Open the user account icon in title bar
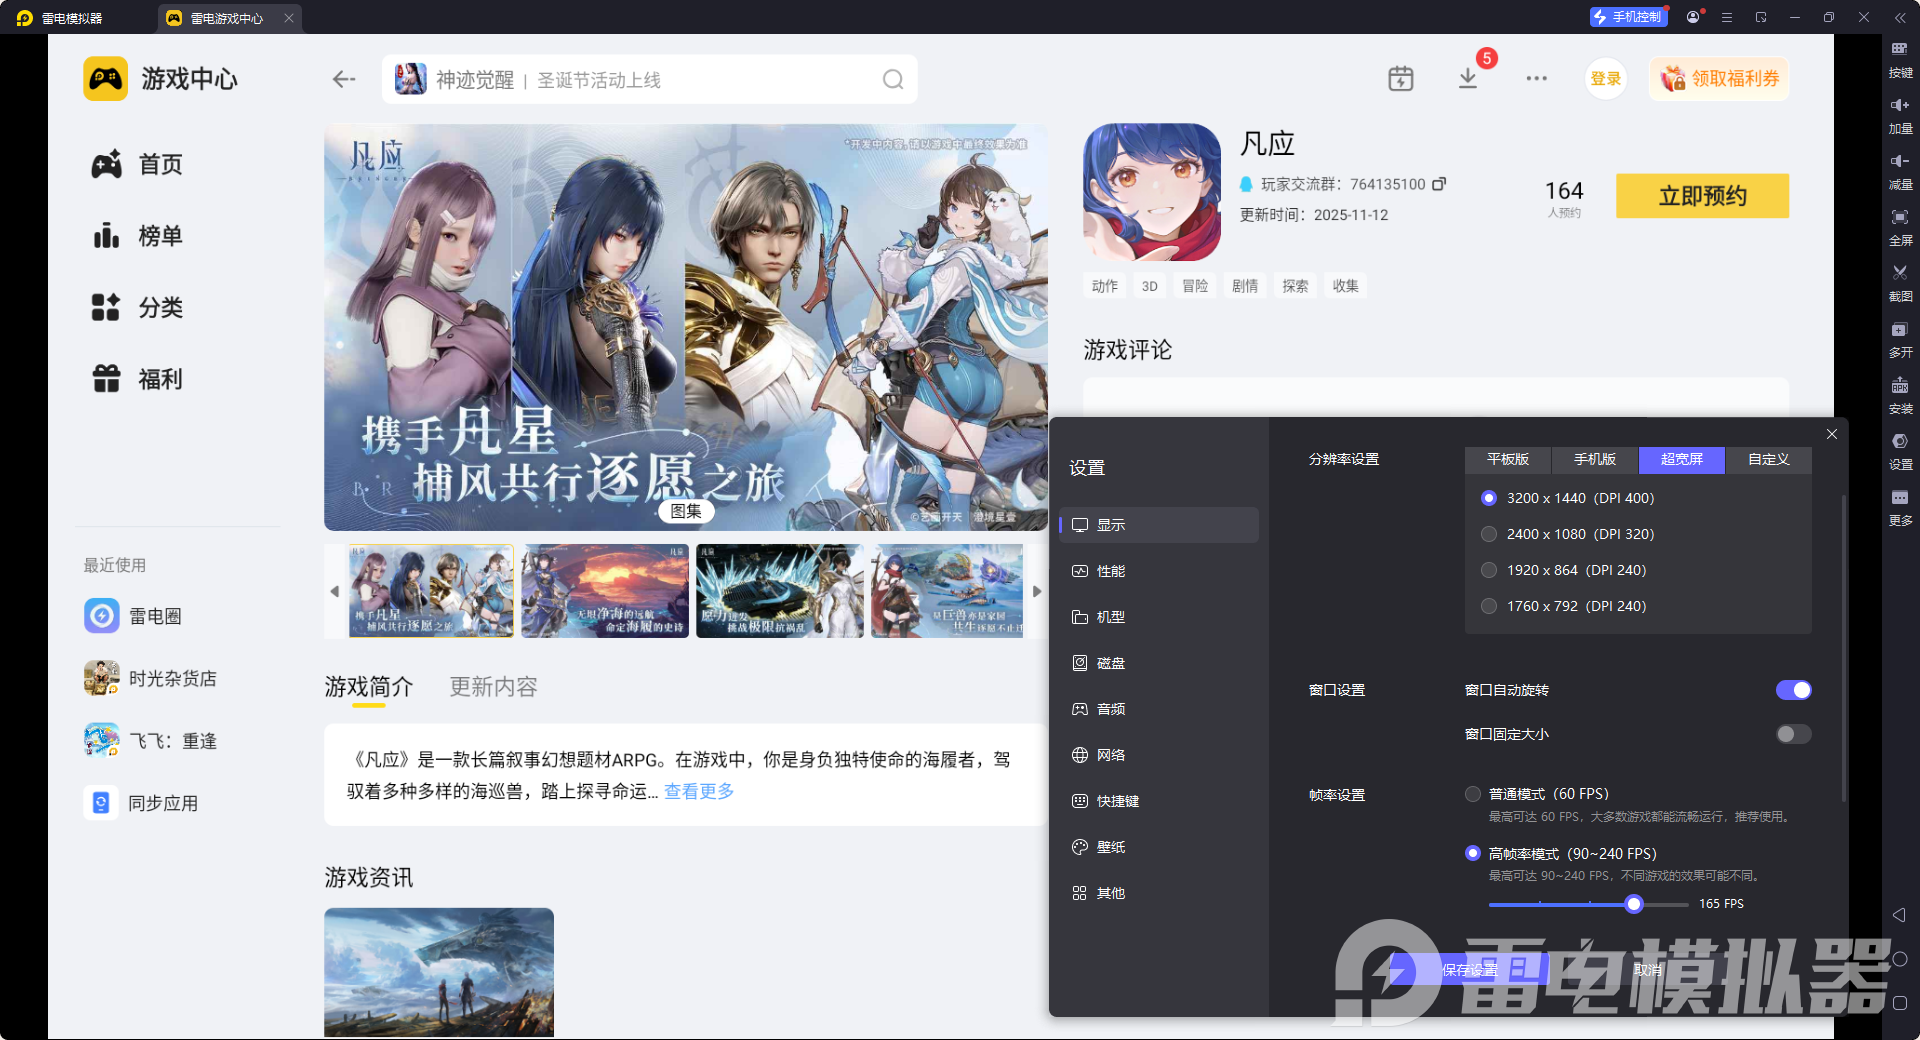 (x=1693, y=17)
